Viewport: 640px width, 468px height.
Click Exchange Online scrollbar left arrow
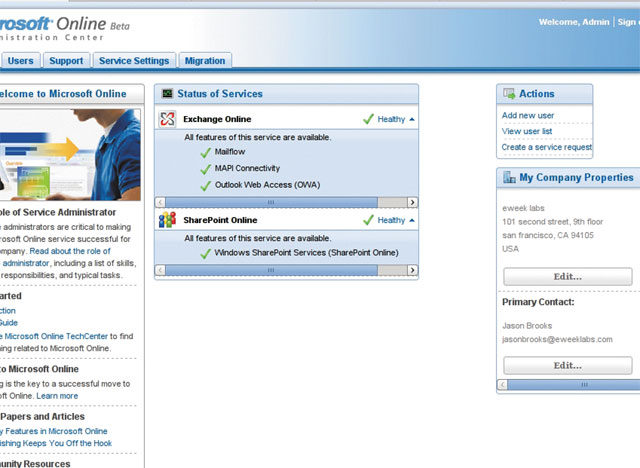pos(160,202)
